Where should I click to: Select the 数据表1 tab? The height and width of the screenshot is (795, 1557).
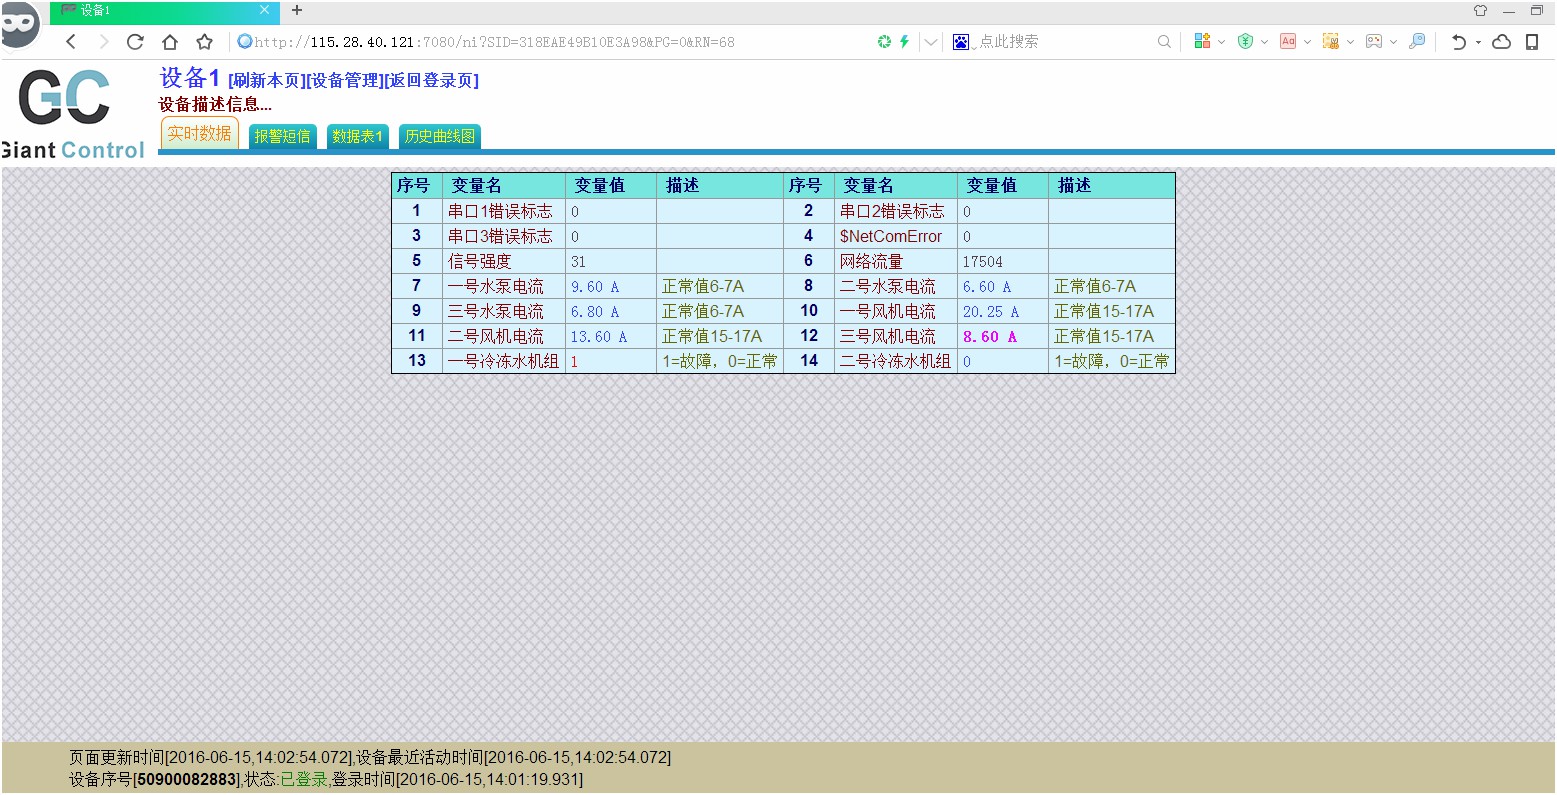pos(357,136)
